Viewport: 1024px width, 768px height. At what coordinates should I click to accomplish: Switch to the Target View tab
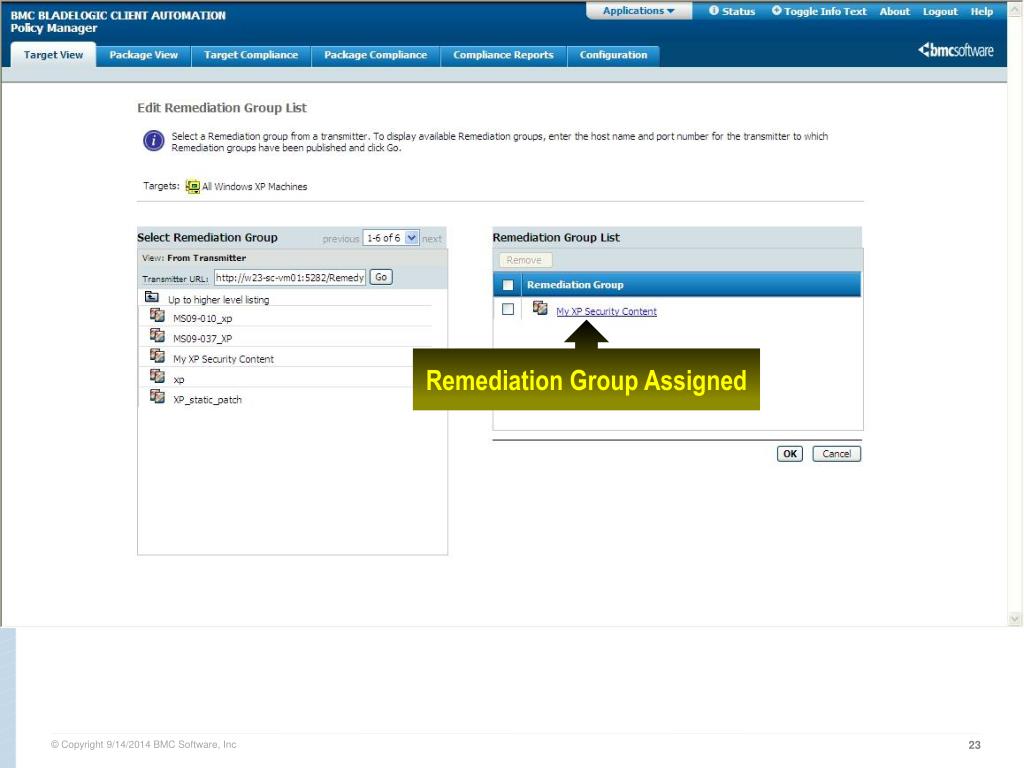click(x=54, y=55)
